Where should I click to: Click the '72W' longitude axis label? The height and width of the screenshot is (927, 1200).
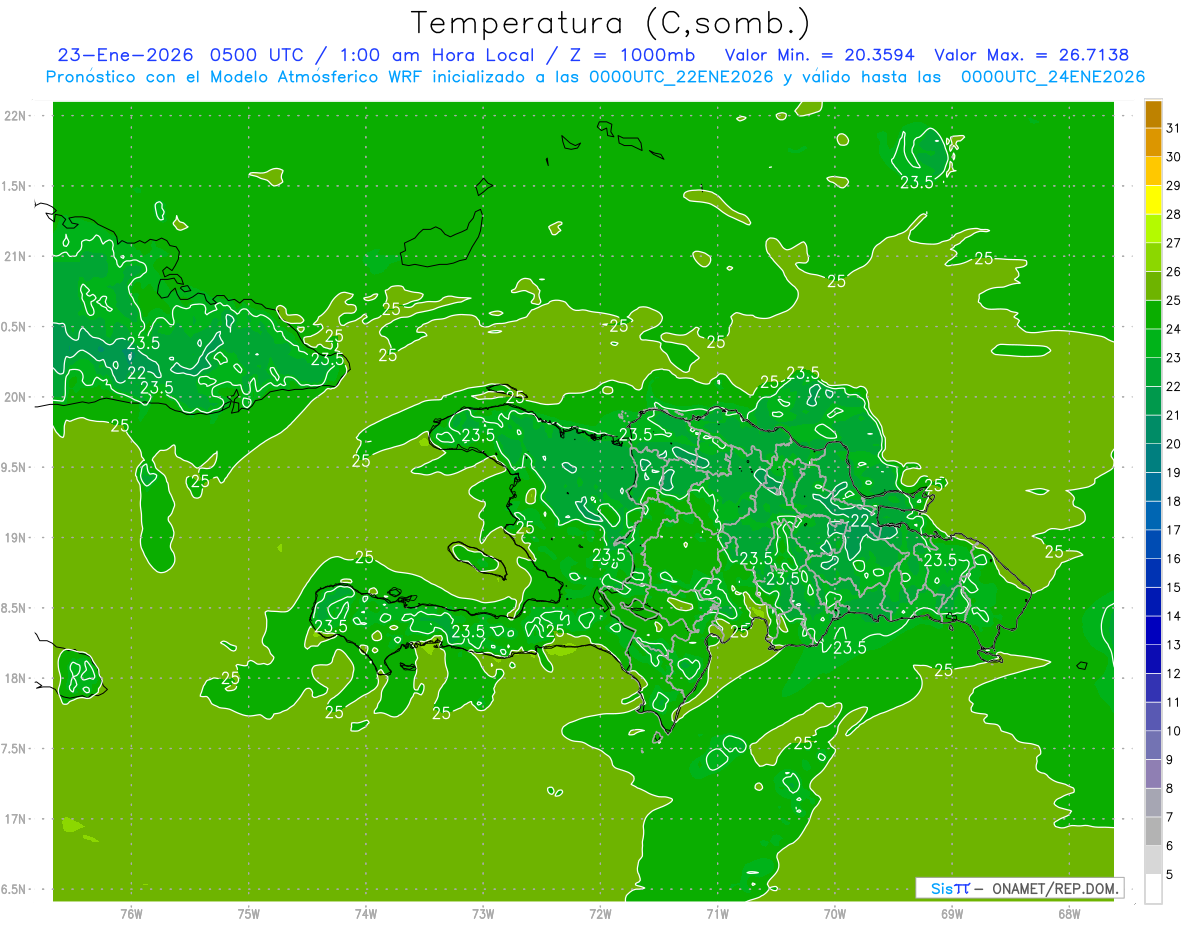click(600, 913)
